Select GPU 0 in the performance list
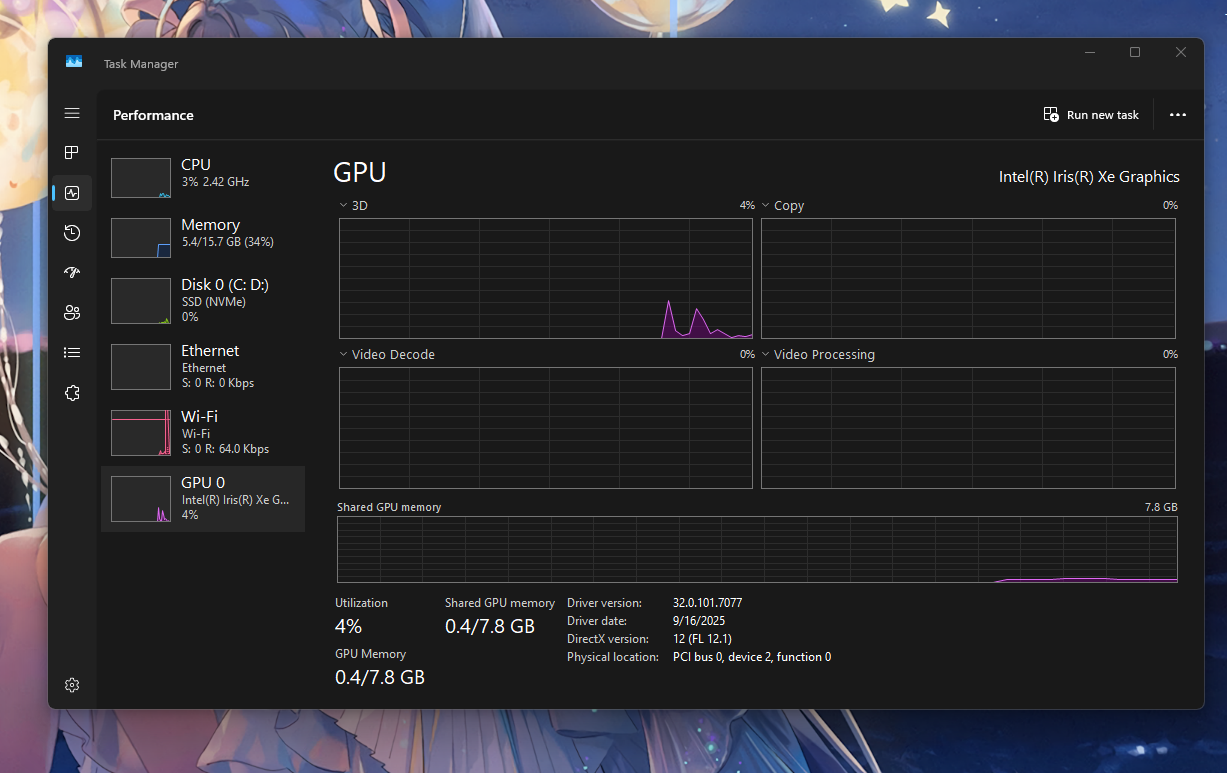Image resolution: width=1227 pixels, height=773 pixels. pos(203,498)
